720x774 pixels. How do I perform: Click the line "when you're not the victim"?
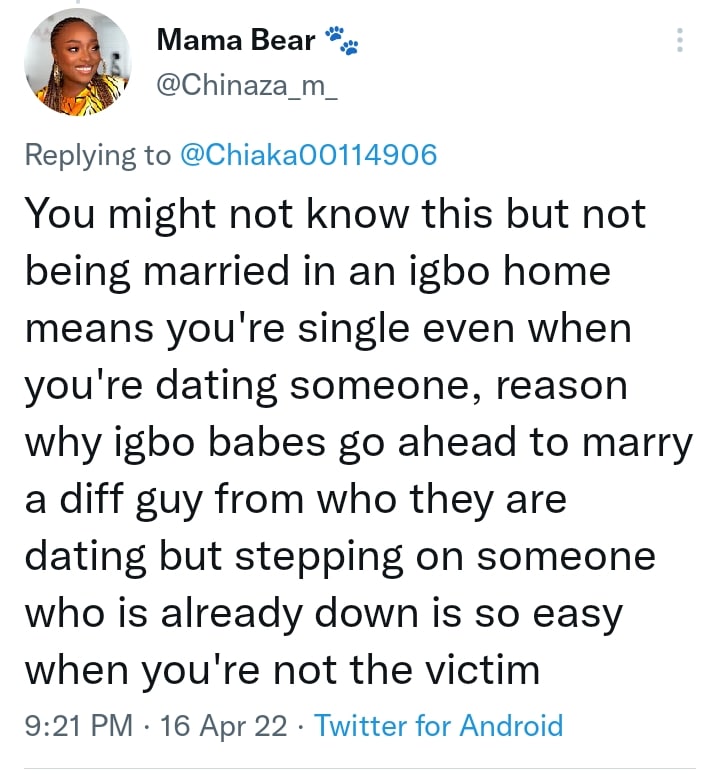click(281, 669)
